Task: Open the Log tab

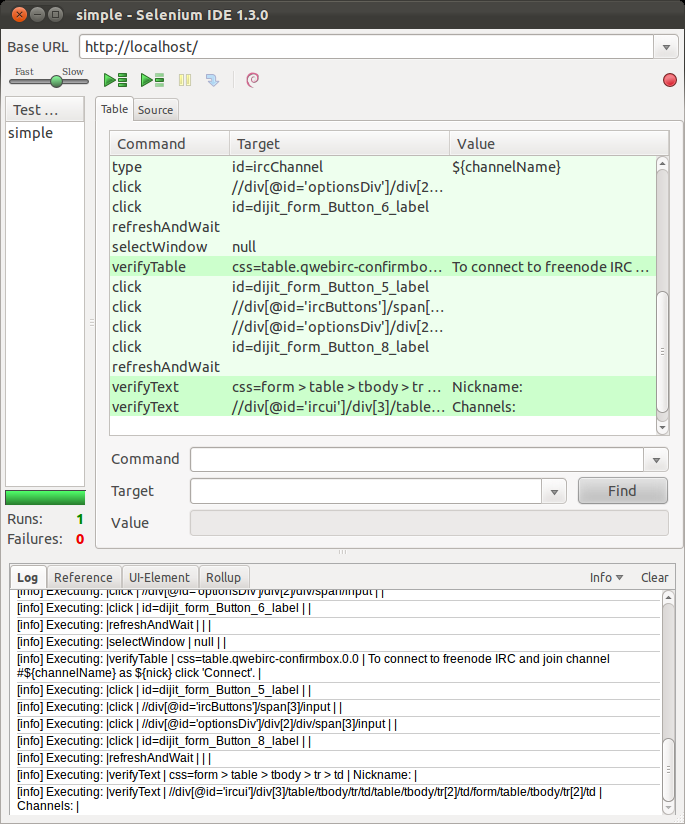Action: (x=27, y=578)
